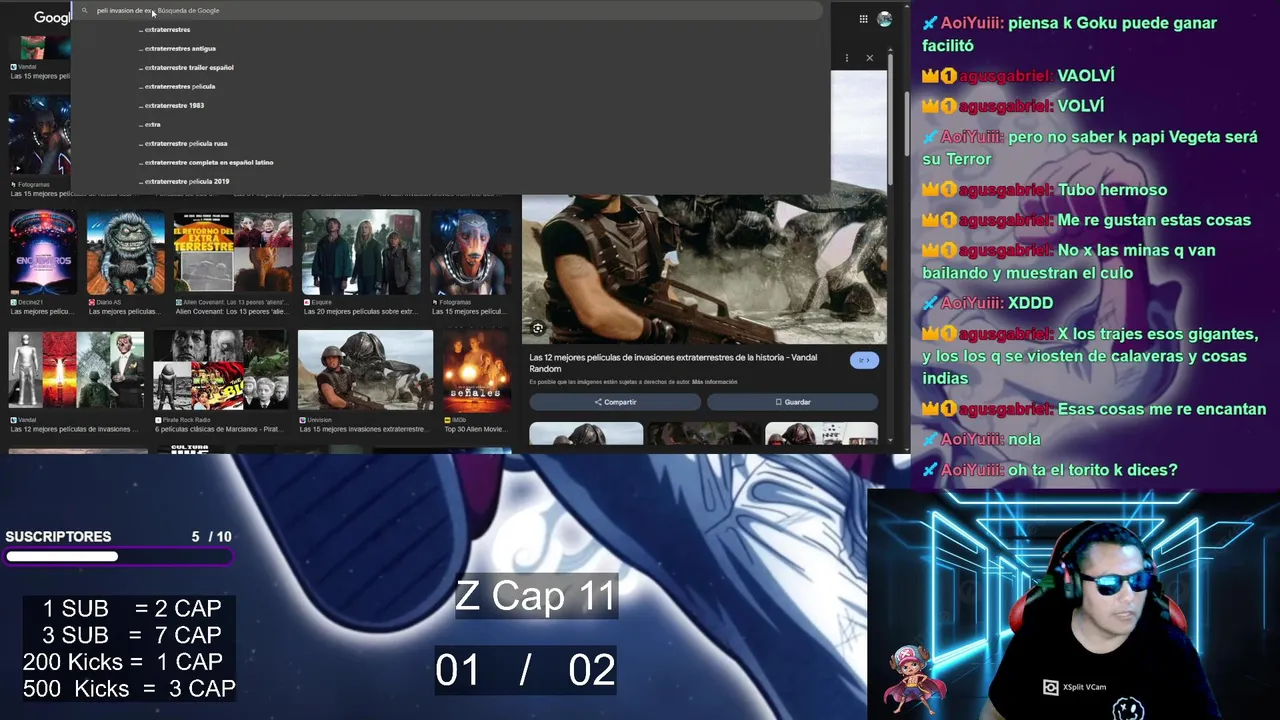This screenshot has height=720, width=1280.
Task: Open first related image under Compartir
Action: pos(586,434)
